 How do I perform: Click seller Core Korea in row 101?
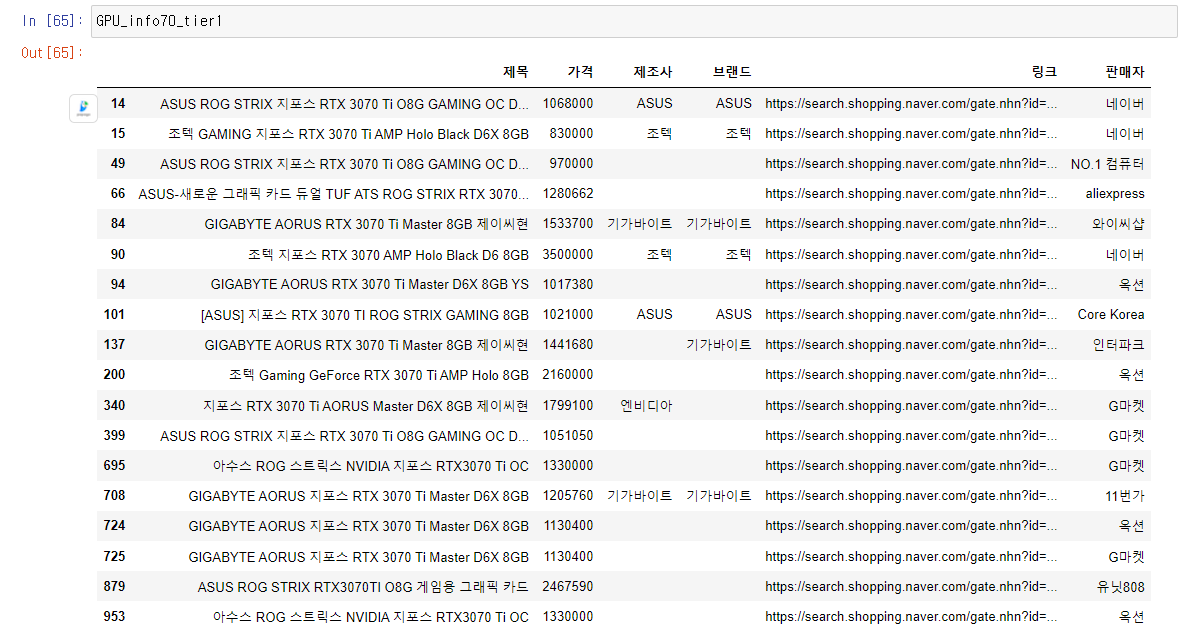(1111, 315)
